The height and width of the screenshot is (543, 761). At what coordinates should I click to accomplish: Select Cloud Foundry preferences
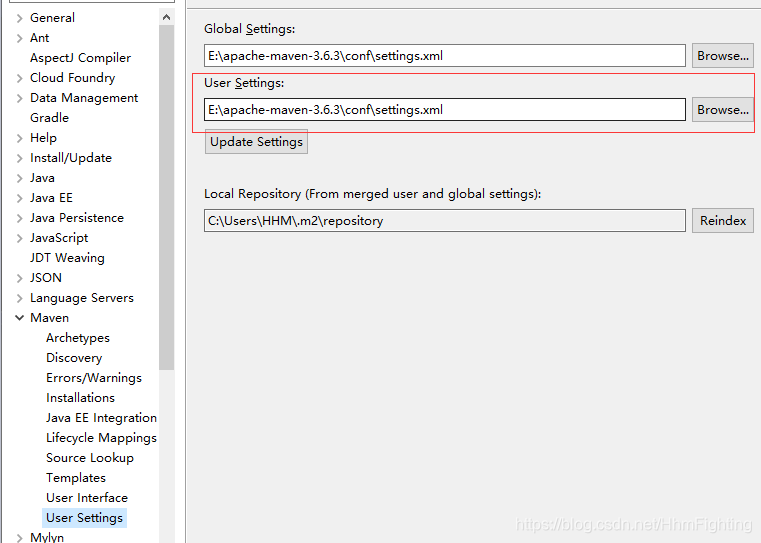(x=73, y=78)
